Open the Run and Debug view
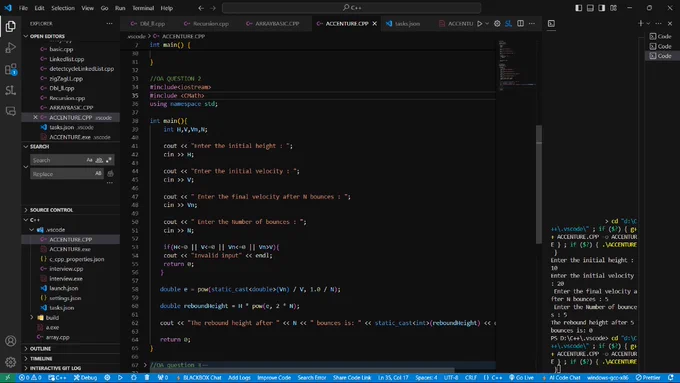The image size is (680, 383). click(x=10, y=48)
